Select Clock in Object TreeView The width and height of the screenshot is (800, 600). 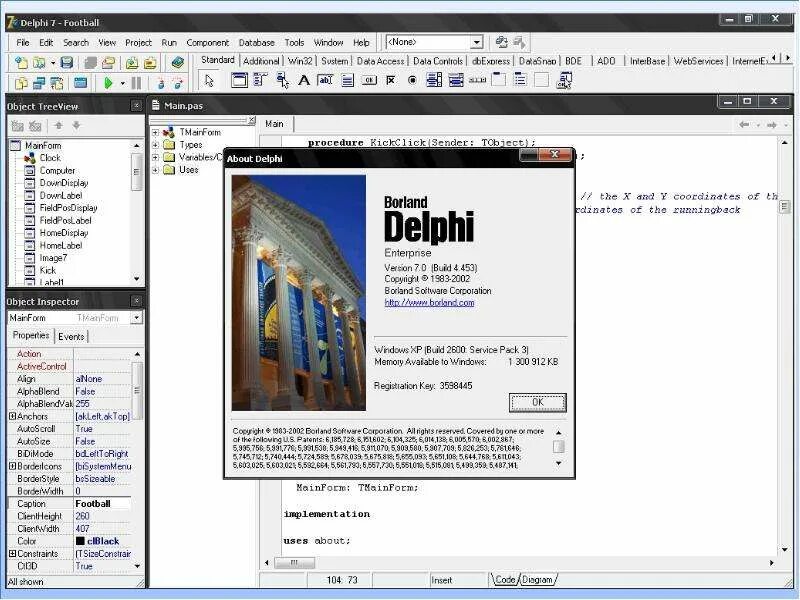(50, 158)
